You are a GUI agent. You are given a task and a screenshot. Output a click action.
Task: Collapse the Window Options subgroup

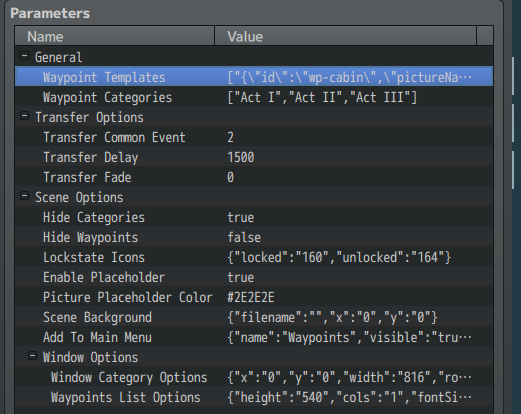tap(32, 356)
